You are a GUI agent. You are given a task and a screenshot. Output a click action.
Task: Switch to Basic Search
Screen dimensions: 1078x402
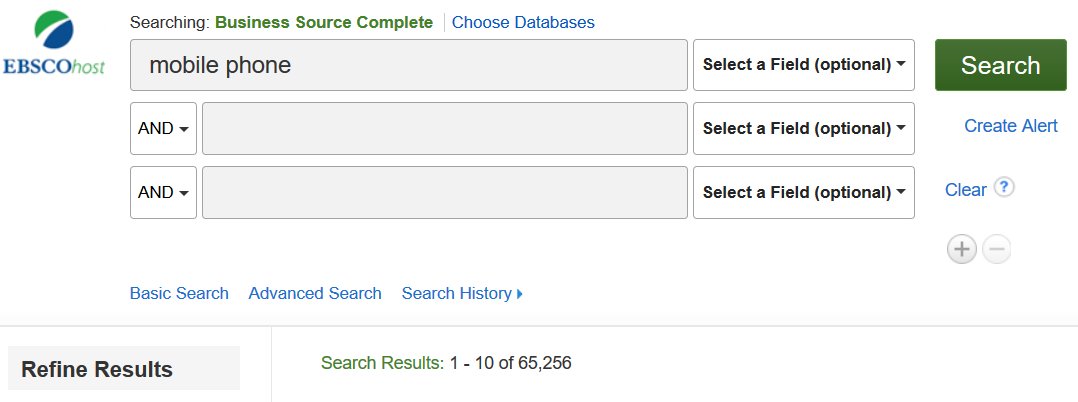coord(179,293)
